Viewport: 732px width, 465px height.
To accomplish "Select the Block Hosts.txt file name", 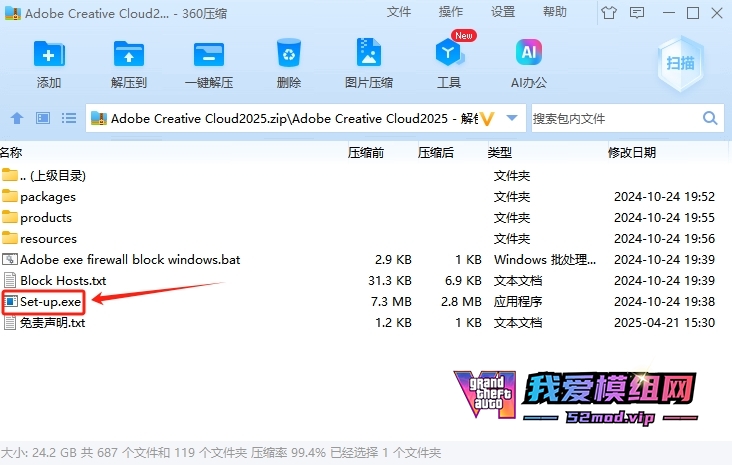I will point(63,281).
